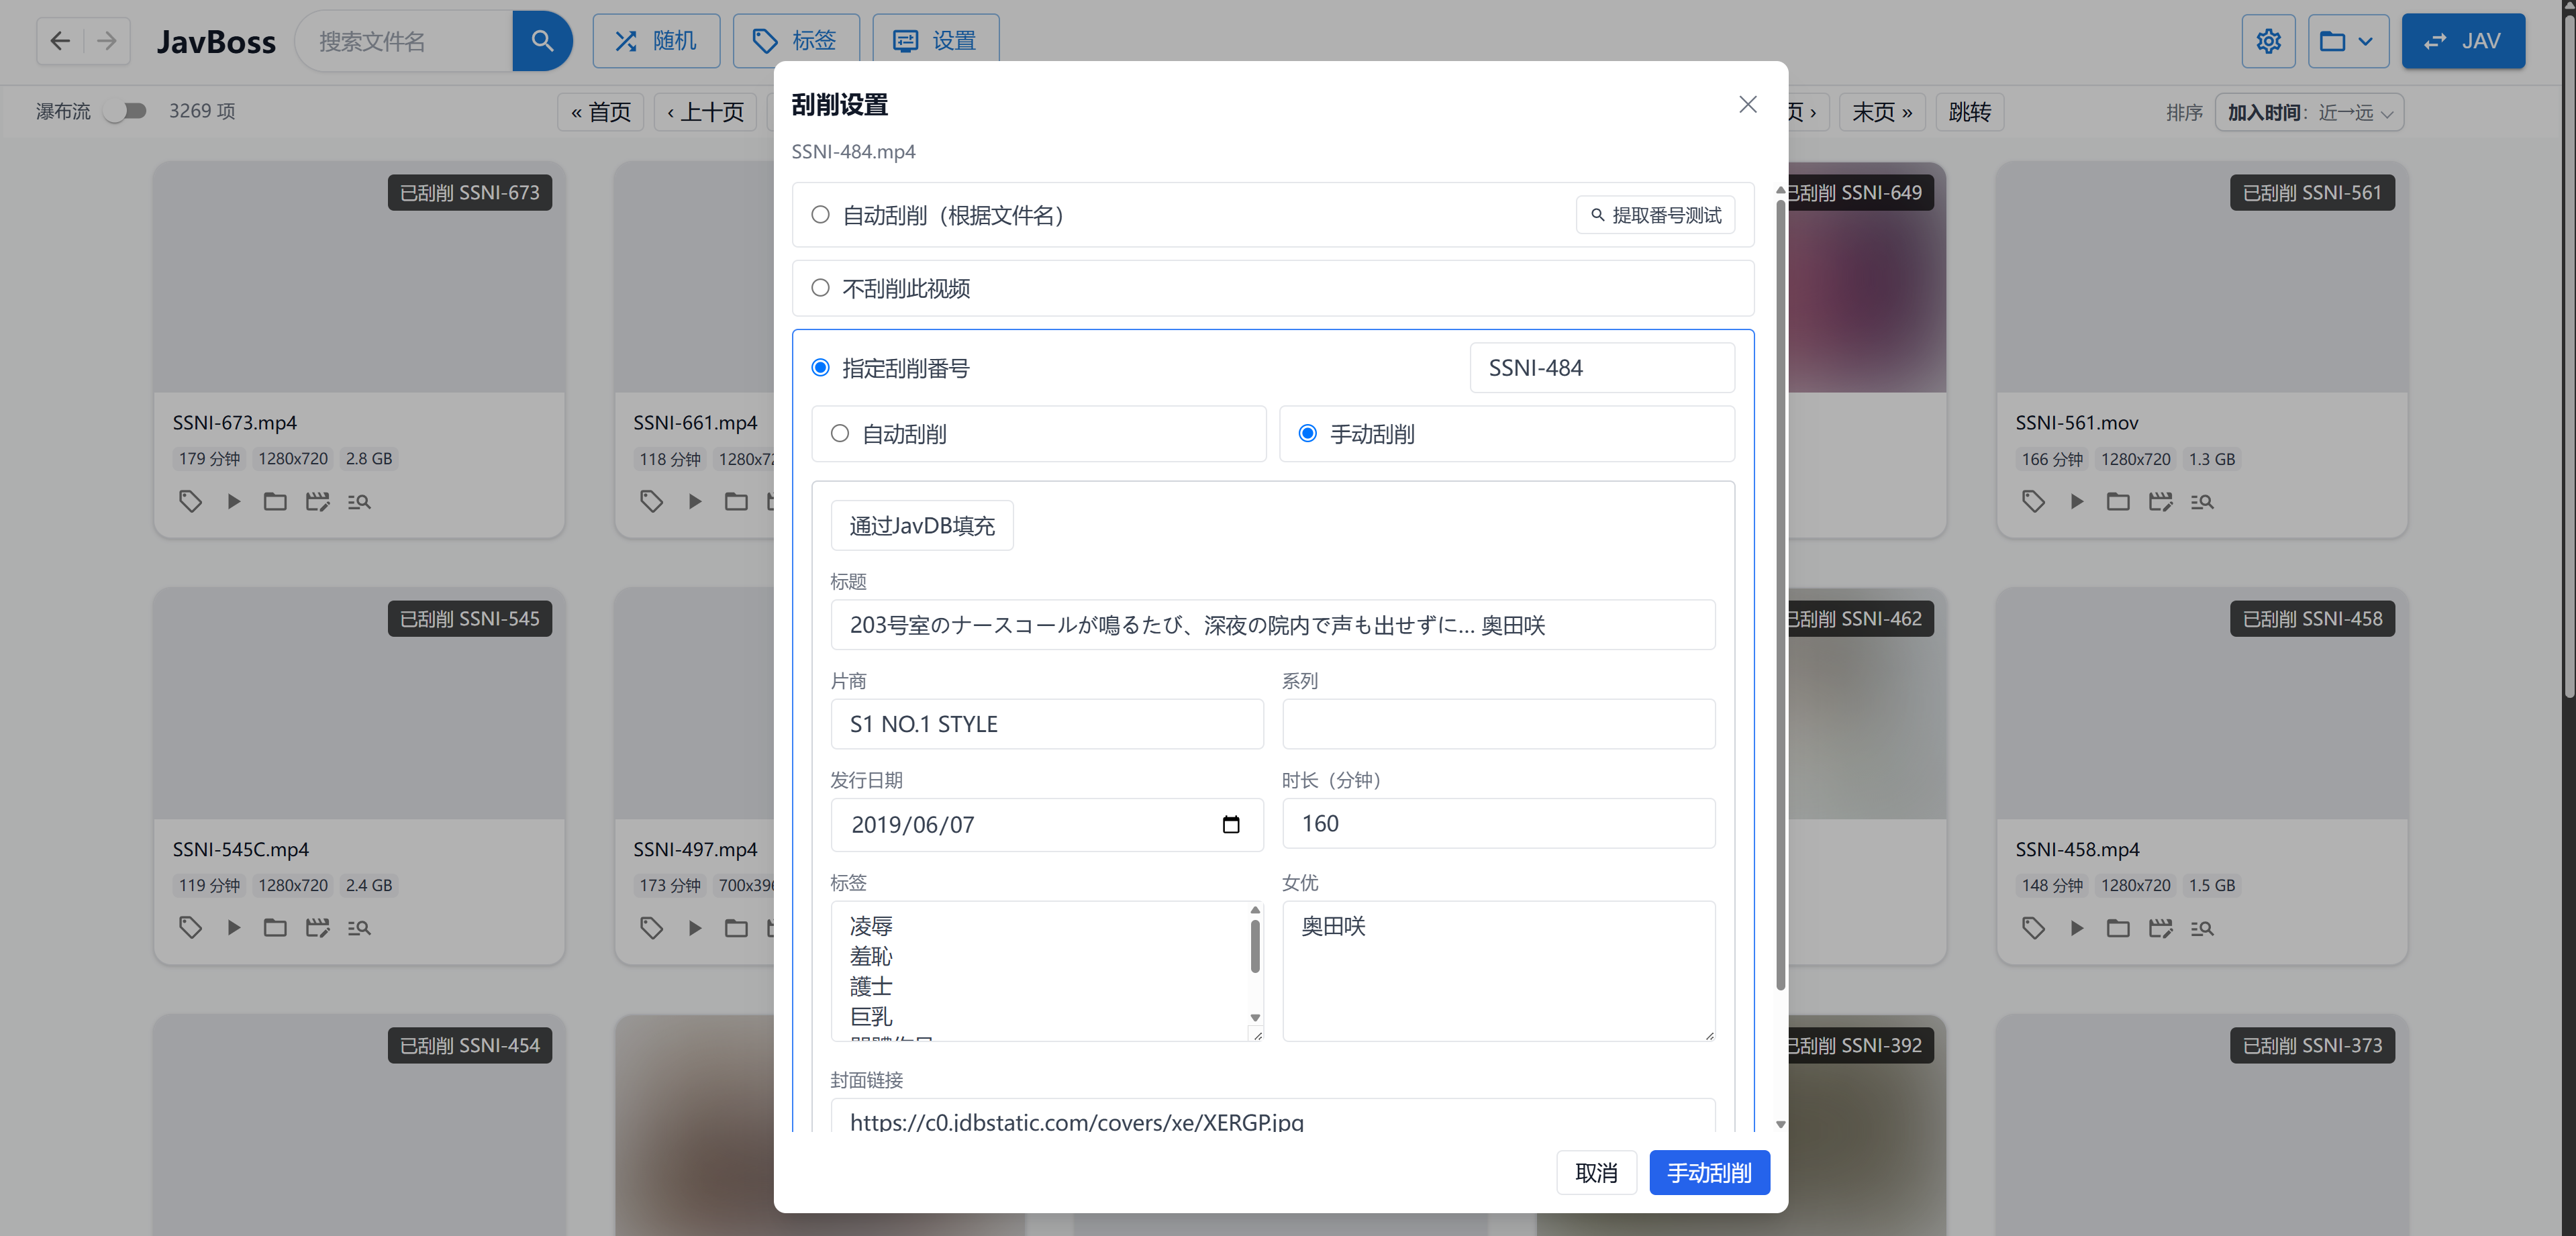
Task: Click the empty 系列 series field
Action: 1498,724
